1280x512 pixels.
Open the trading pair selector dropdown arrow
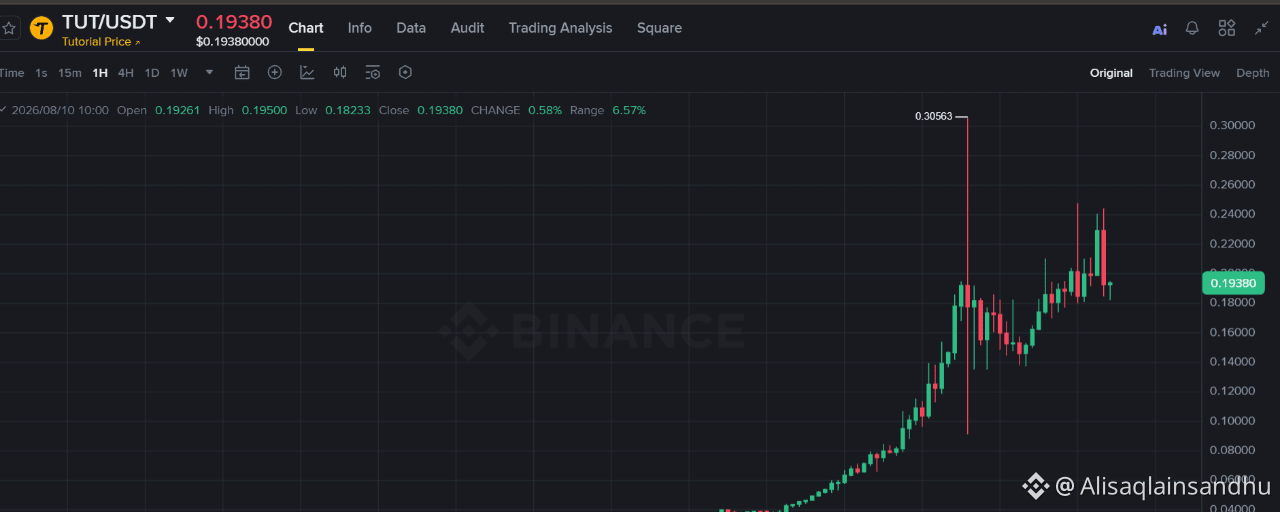tap(170, 20)
